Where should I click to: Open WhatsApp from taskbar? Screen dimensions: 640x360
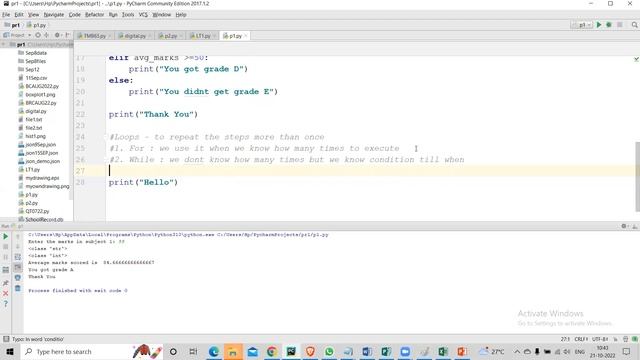[x=329, y=351]
